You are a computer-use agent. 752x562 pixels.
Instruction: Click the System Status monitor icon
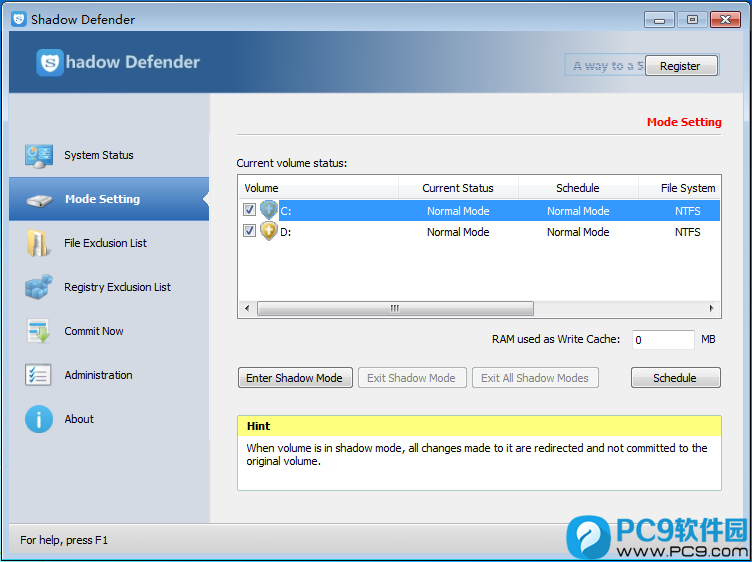[x=39, y=156]
